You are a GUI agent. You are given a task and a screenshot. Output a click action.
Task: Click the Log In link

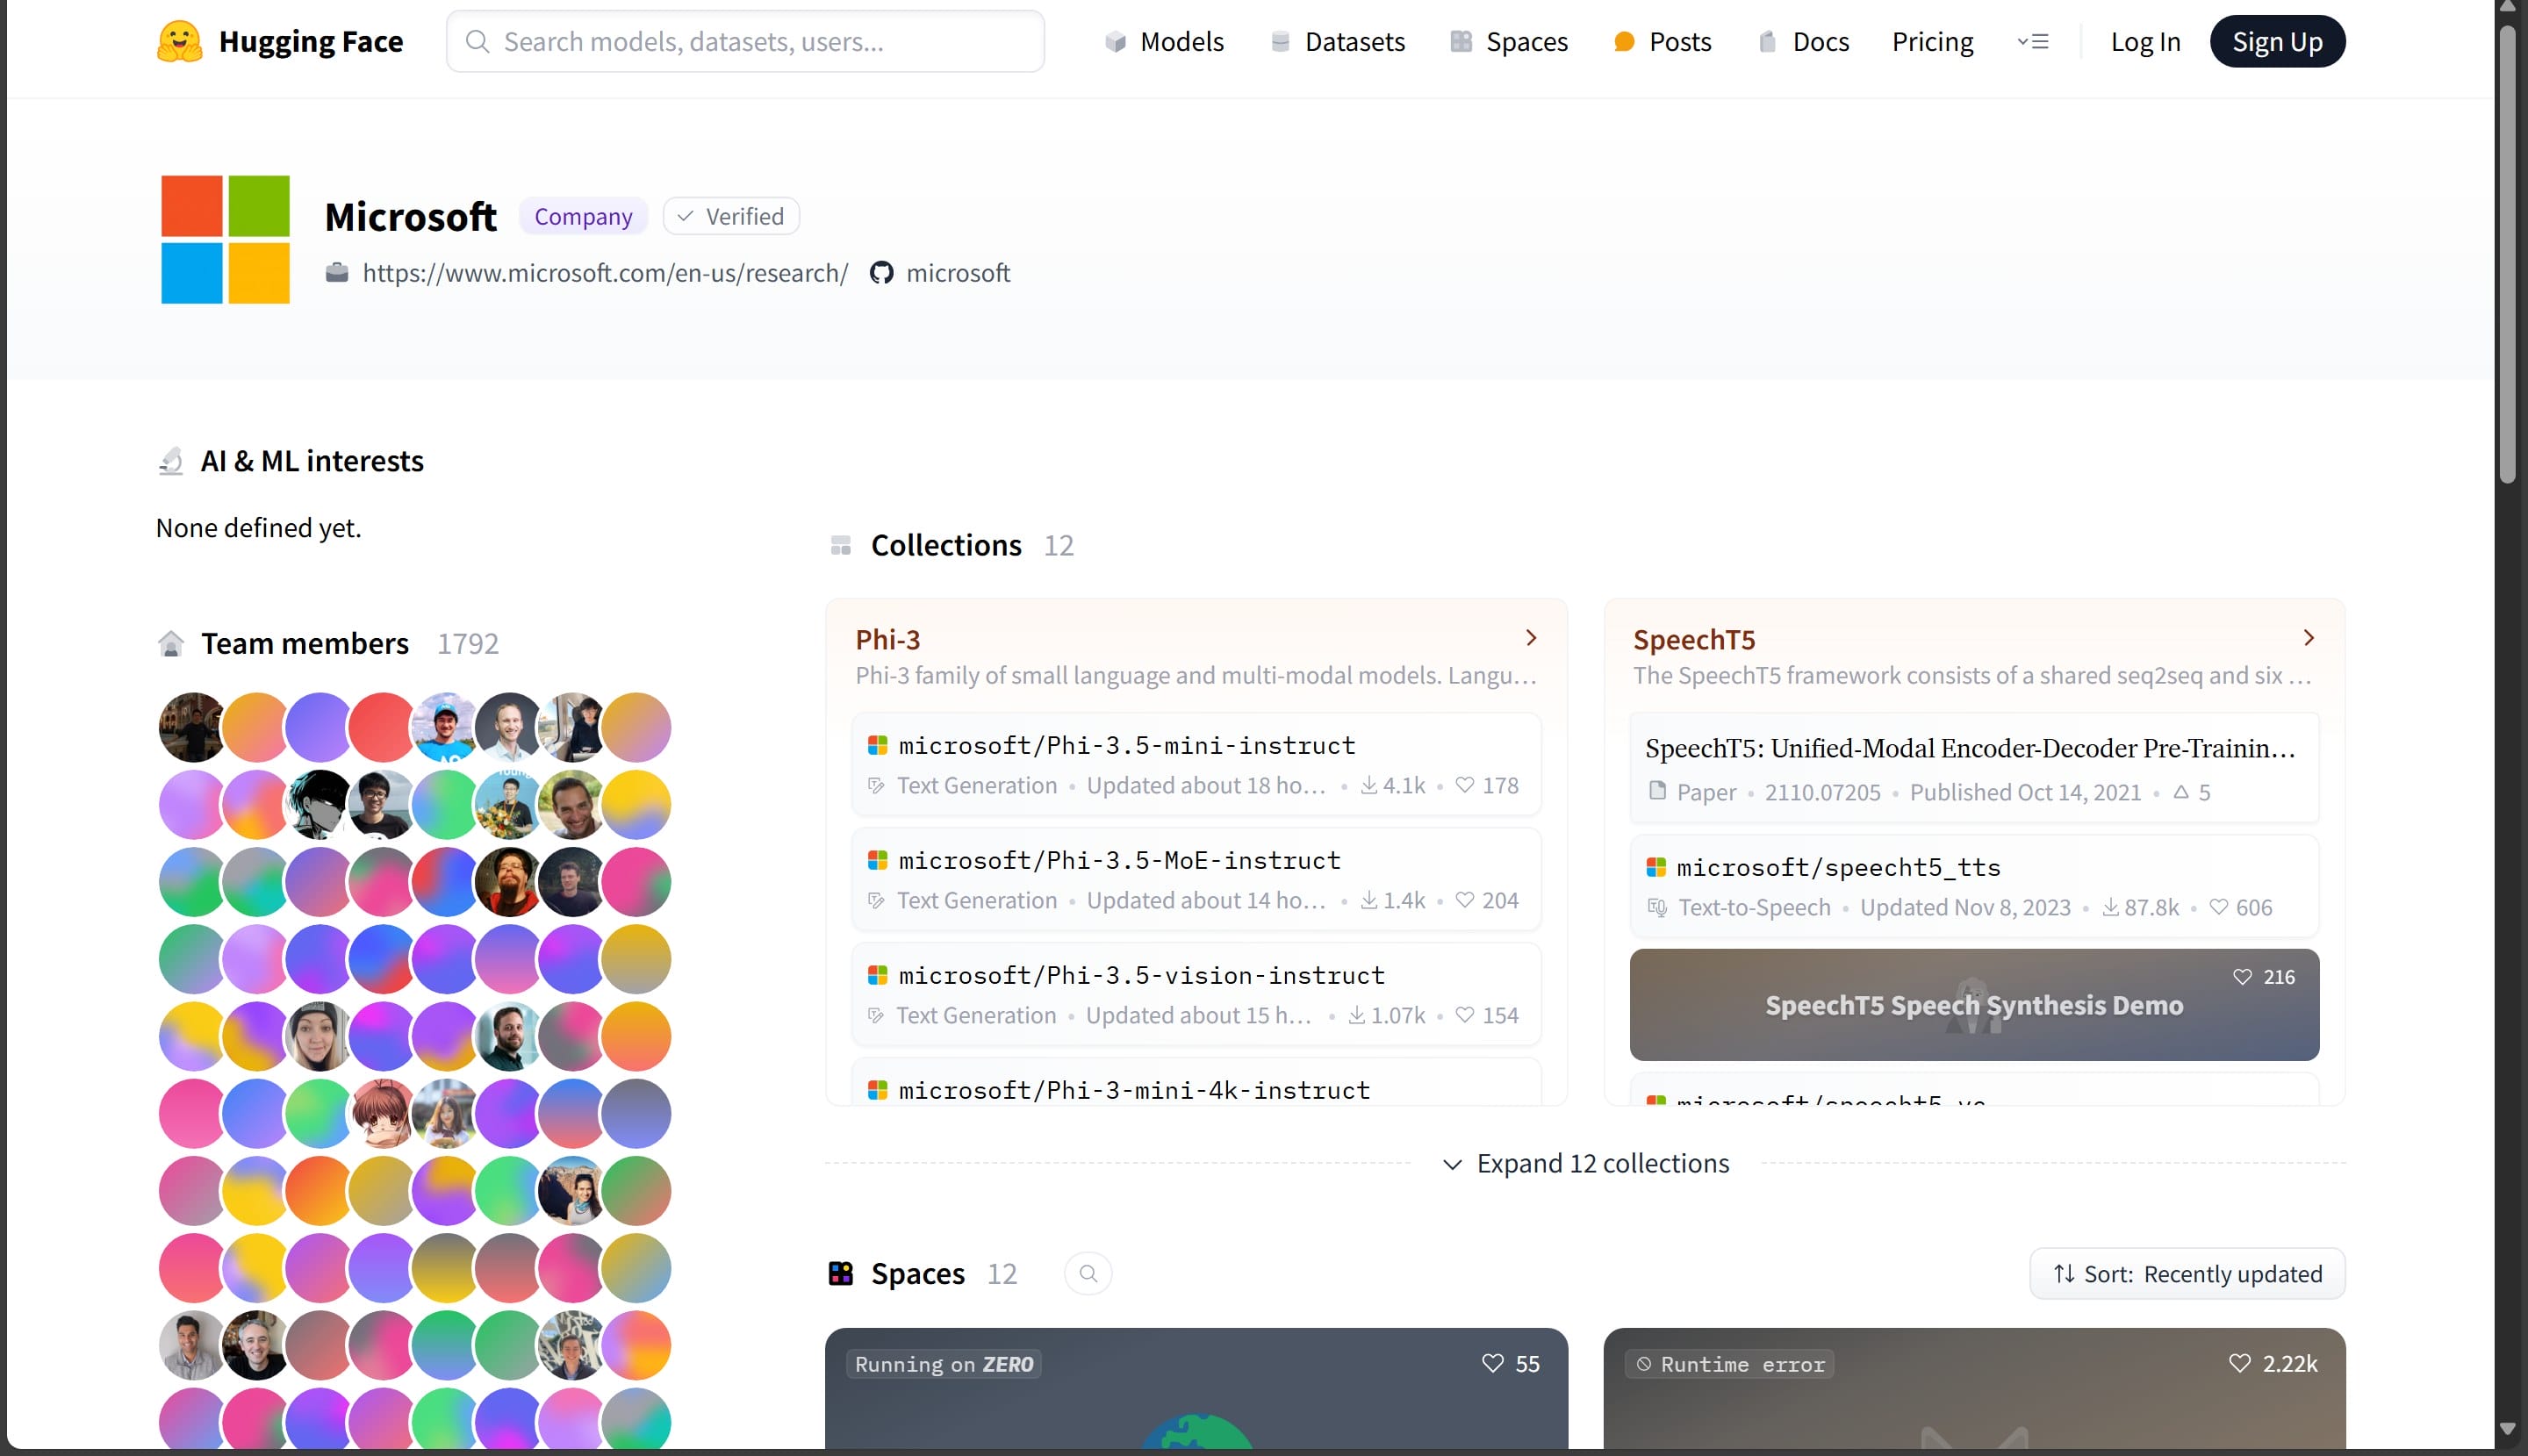click(2145, 42)
